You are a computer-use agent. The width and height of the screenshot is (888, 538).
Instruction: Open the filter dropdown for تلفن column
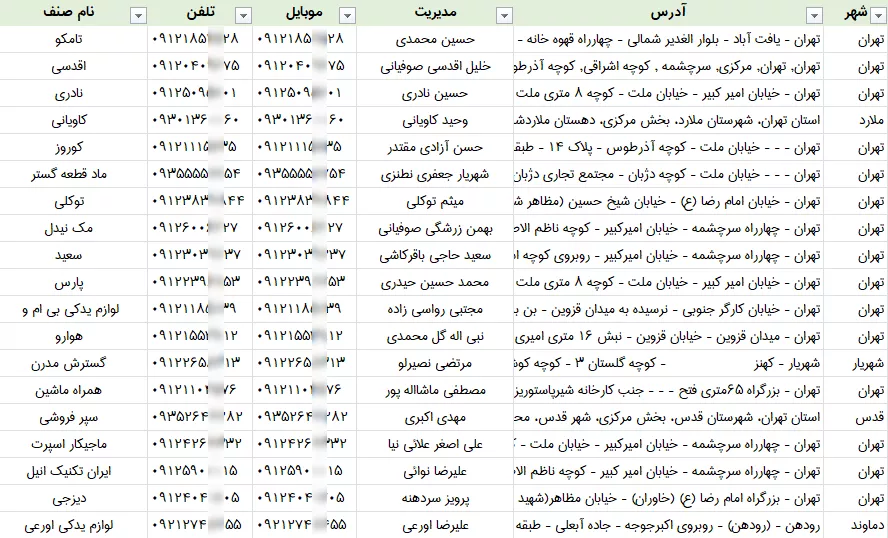[x=243, y=16]
